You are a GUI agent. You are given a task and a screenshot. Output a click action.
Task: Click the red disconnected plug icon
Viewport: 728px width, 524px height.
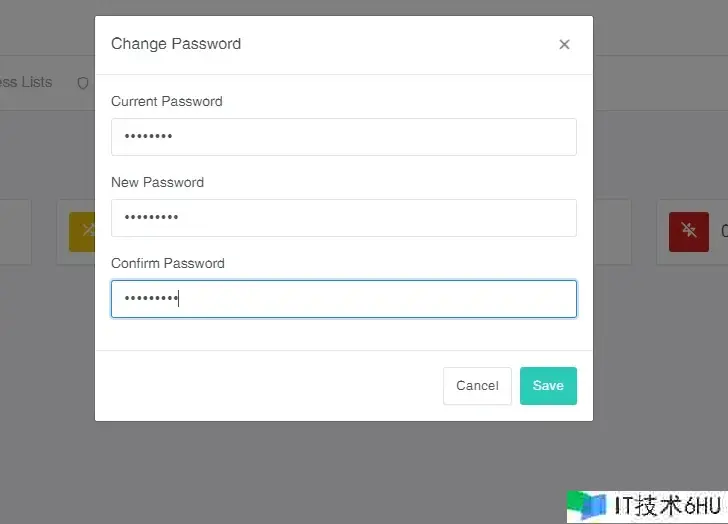click(x=688, y=231)
